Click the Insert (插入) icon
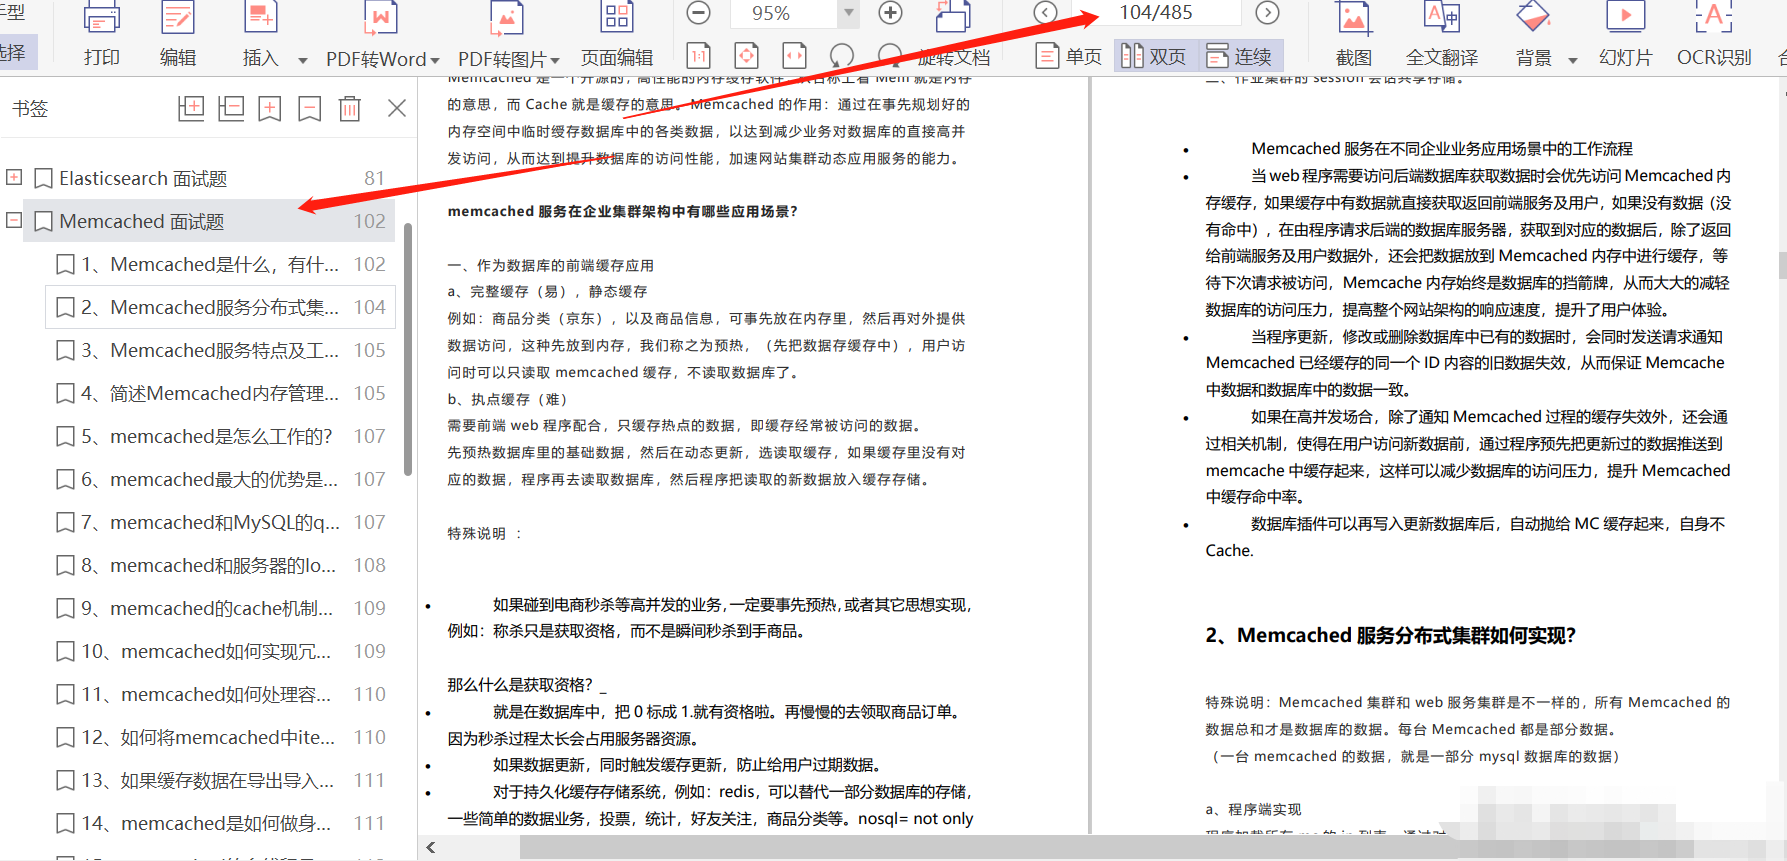This screenshot has height=861, width=1787. [x=260, y=18]
